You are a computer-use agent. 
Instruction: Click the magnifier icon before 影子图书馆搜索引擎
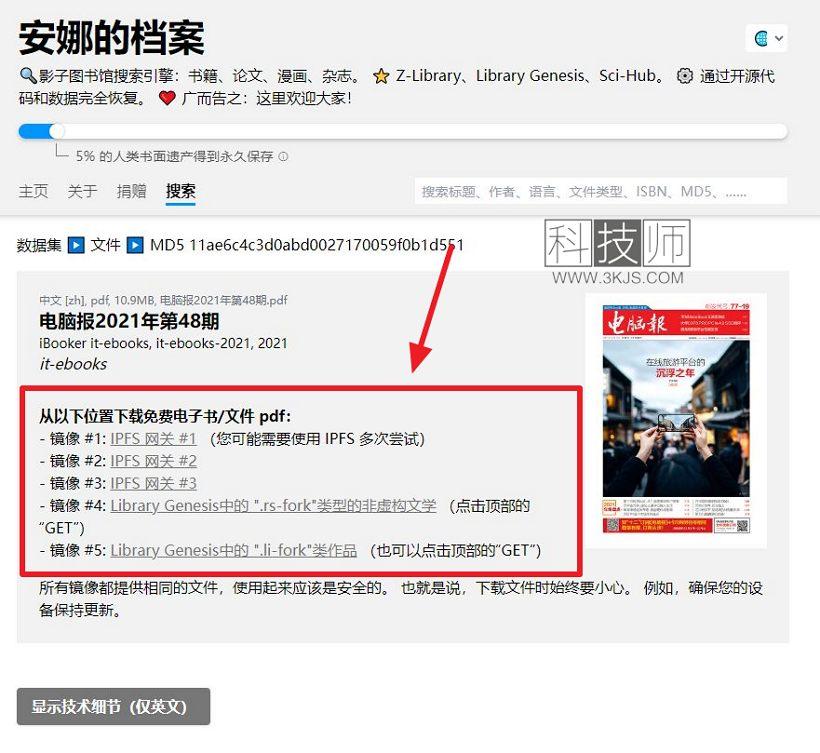tap(28, 76)
